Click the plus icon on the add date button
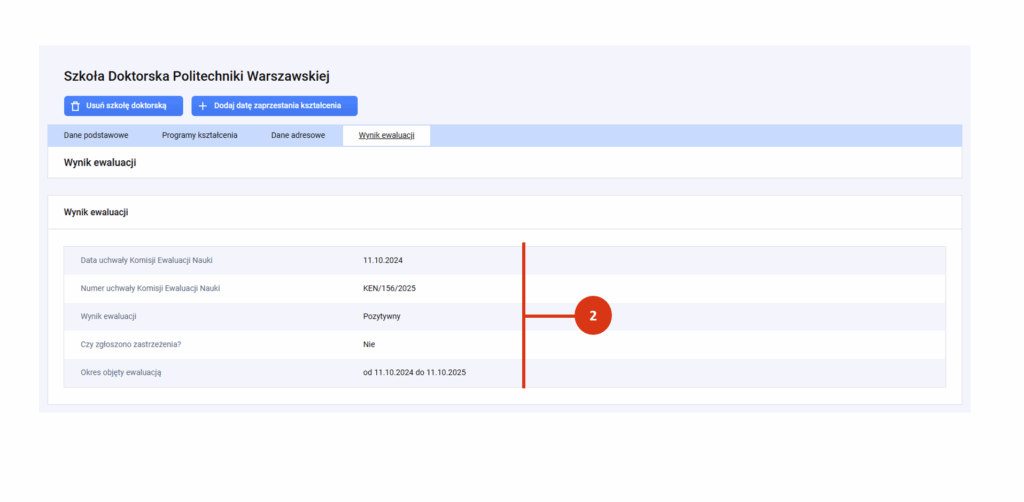 tap(203, 106)
